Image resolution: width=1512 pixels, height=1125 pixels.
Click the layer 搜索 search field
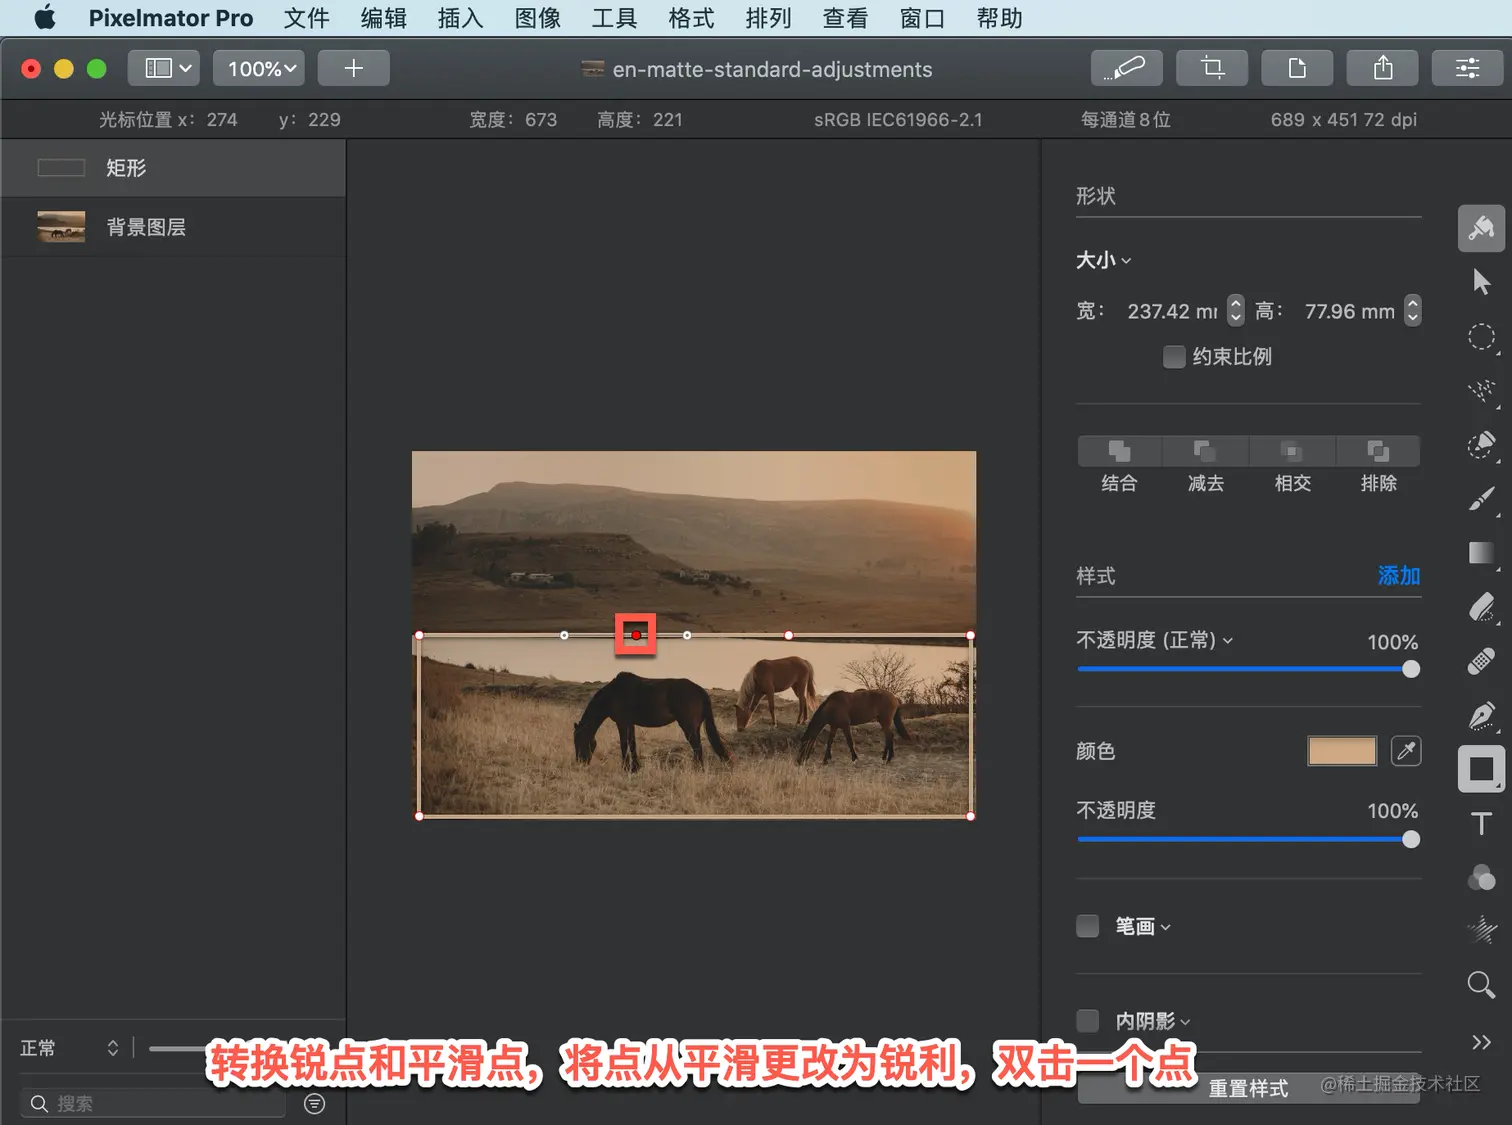[x=153, y=1103]
